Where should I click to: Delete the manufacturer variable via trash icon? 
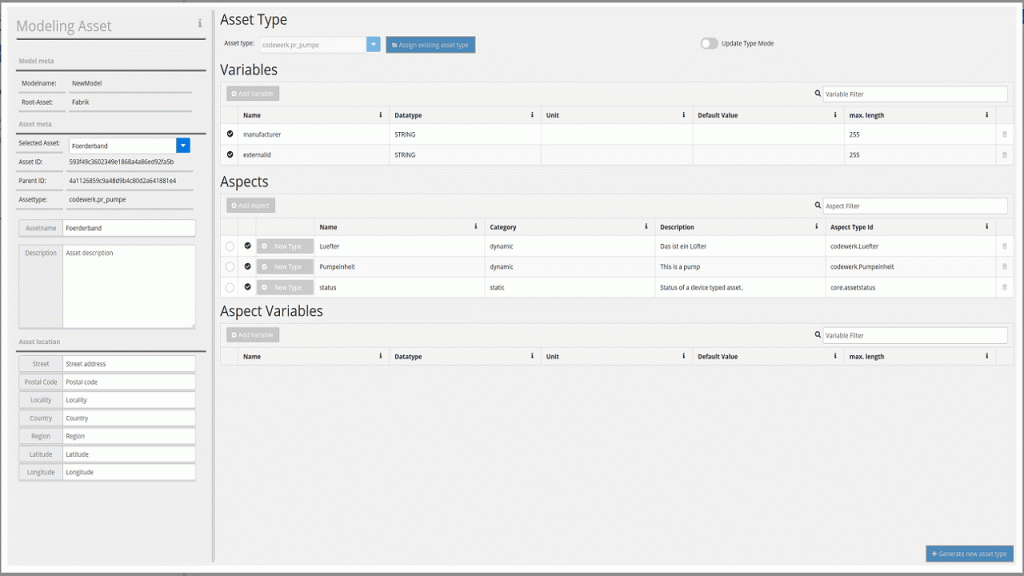(x=1004, y=134)
